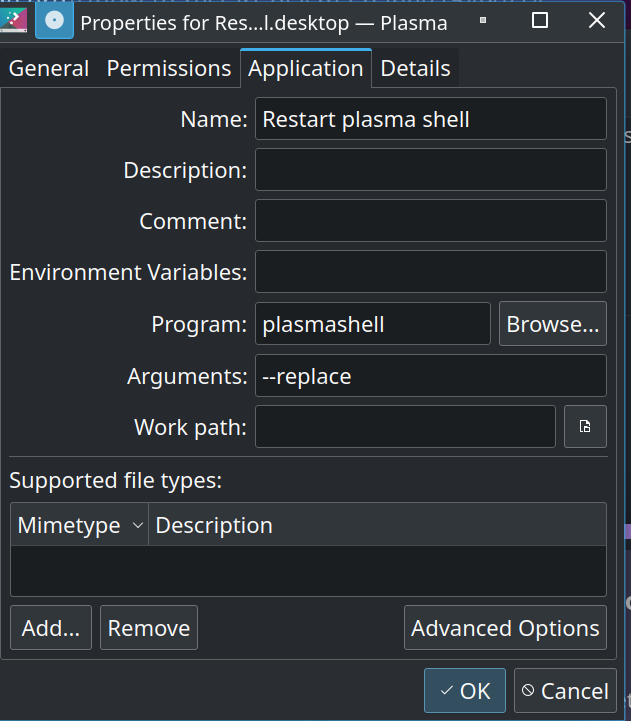This screenshot has width=631, height=721.
Task: Switch to the General tab
Action: [x=49, y=69]
